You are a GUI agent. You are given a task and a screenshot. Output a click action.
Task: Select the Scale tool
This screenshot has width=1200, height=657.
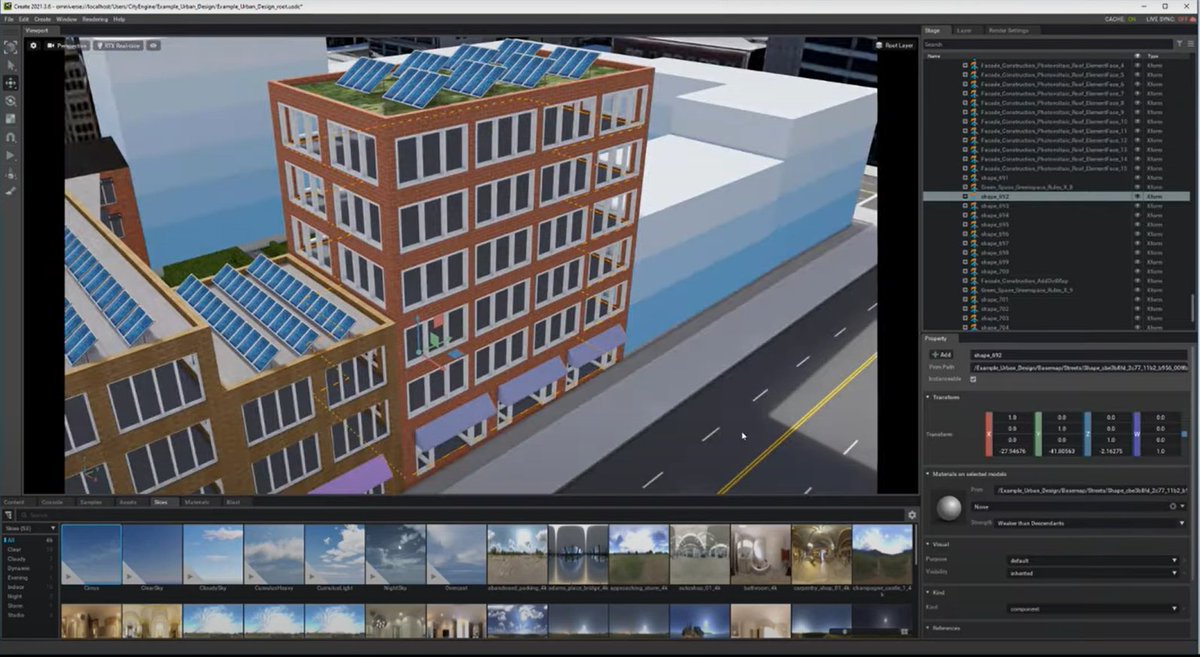pos(10,119)
